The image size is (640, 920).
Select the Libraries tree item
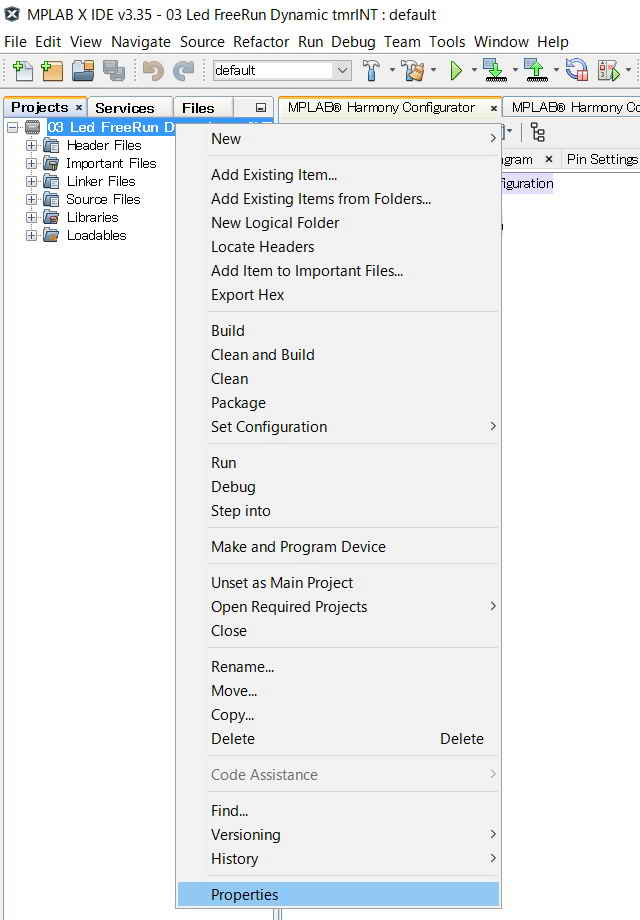coord(92,217)
